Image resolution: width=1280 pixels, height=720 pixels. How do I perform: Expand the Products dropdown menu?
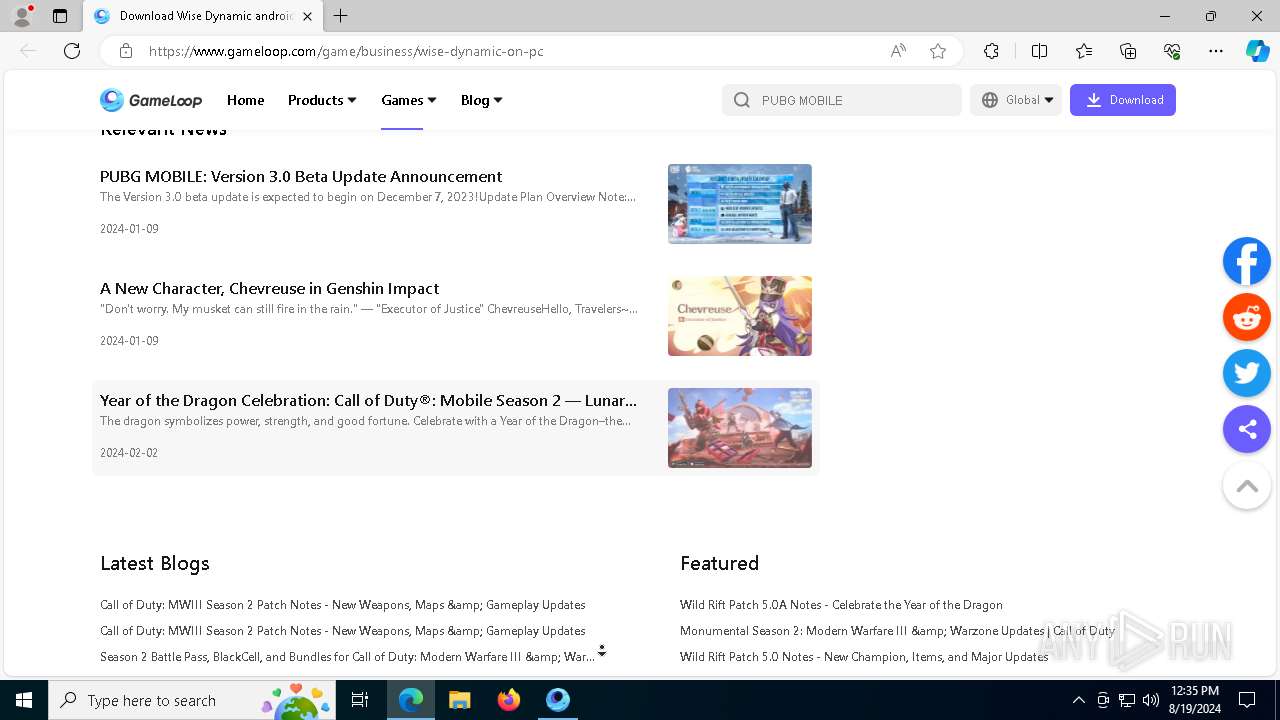pos(322,100)
